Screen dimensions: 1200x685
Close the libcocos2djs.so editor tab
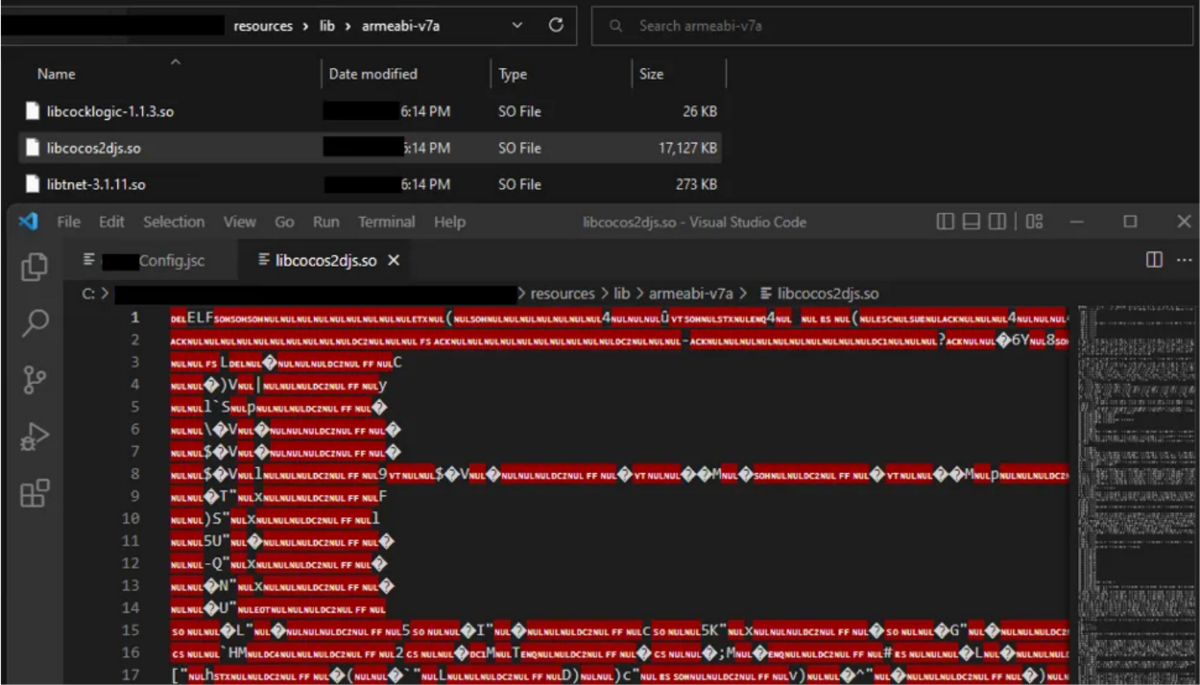(x=394, y=260)
